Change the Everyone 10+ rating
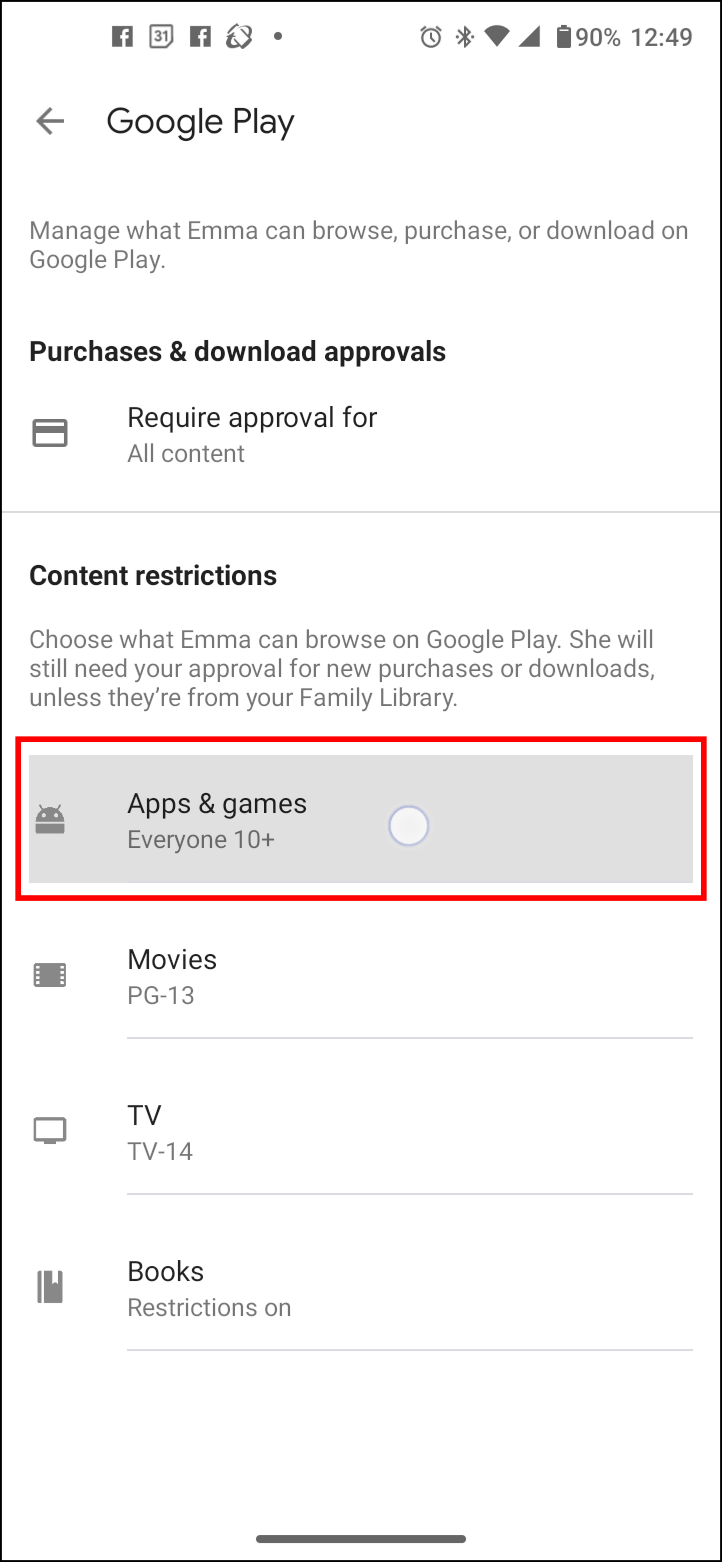This screenshot has width=722, height=1562. [x=201, y=840]
